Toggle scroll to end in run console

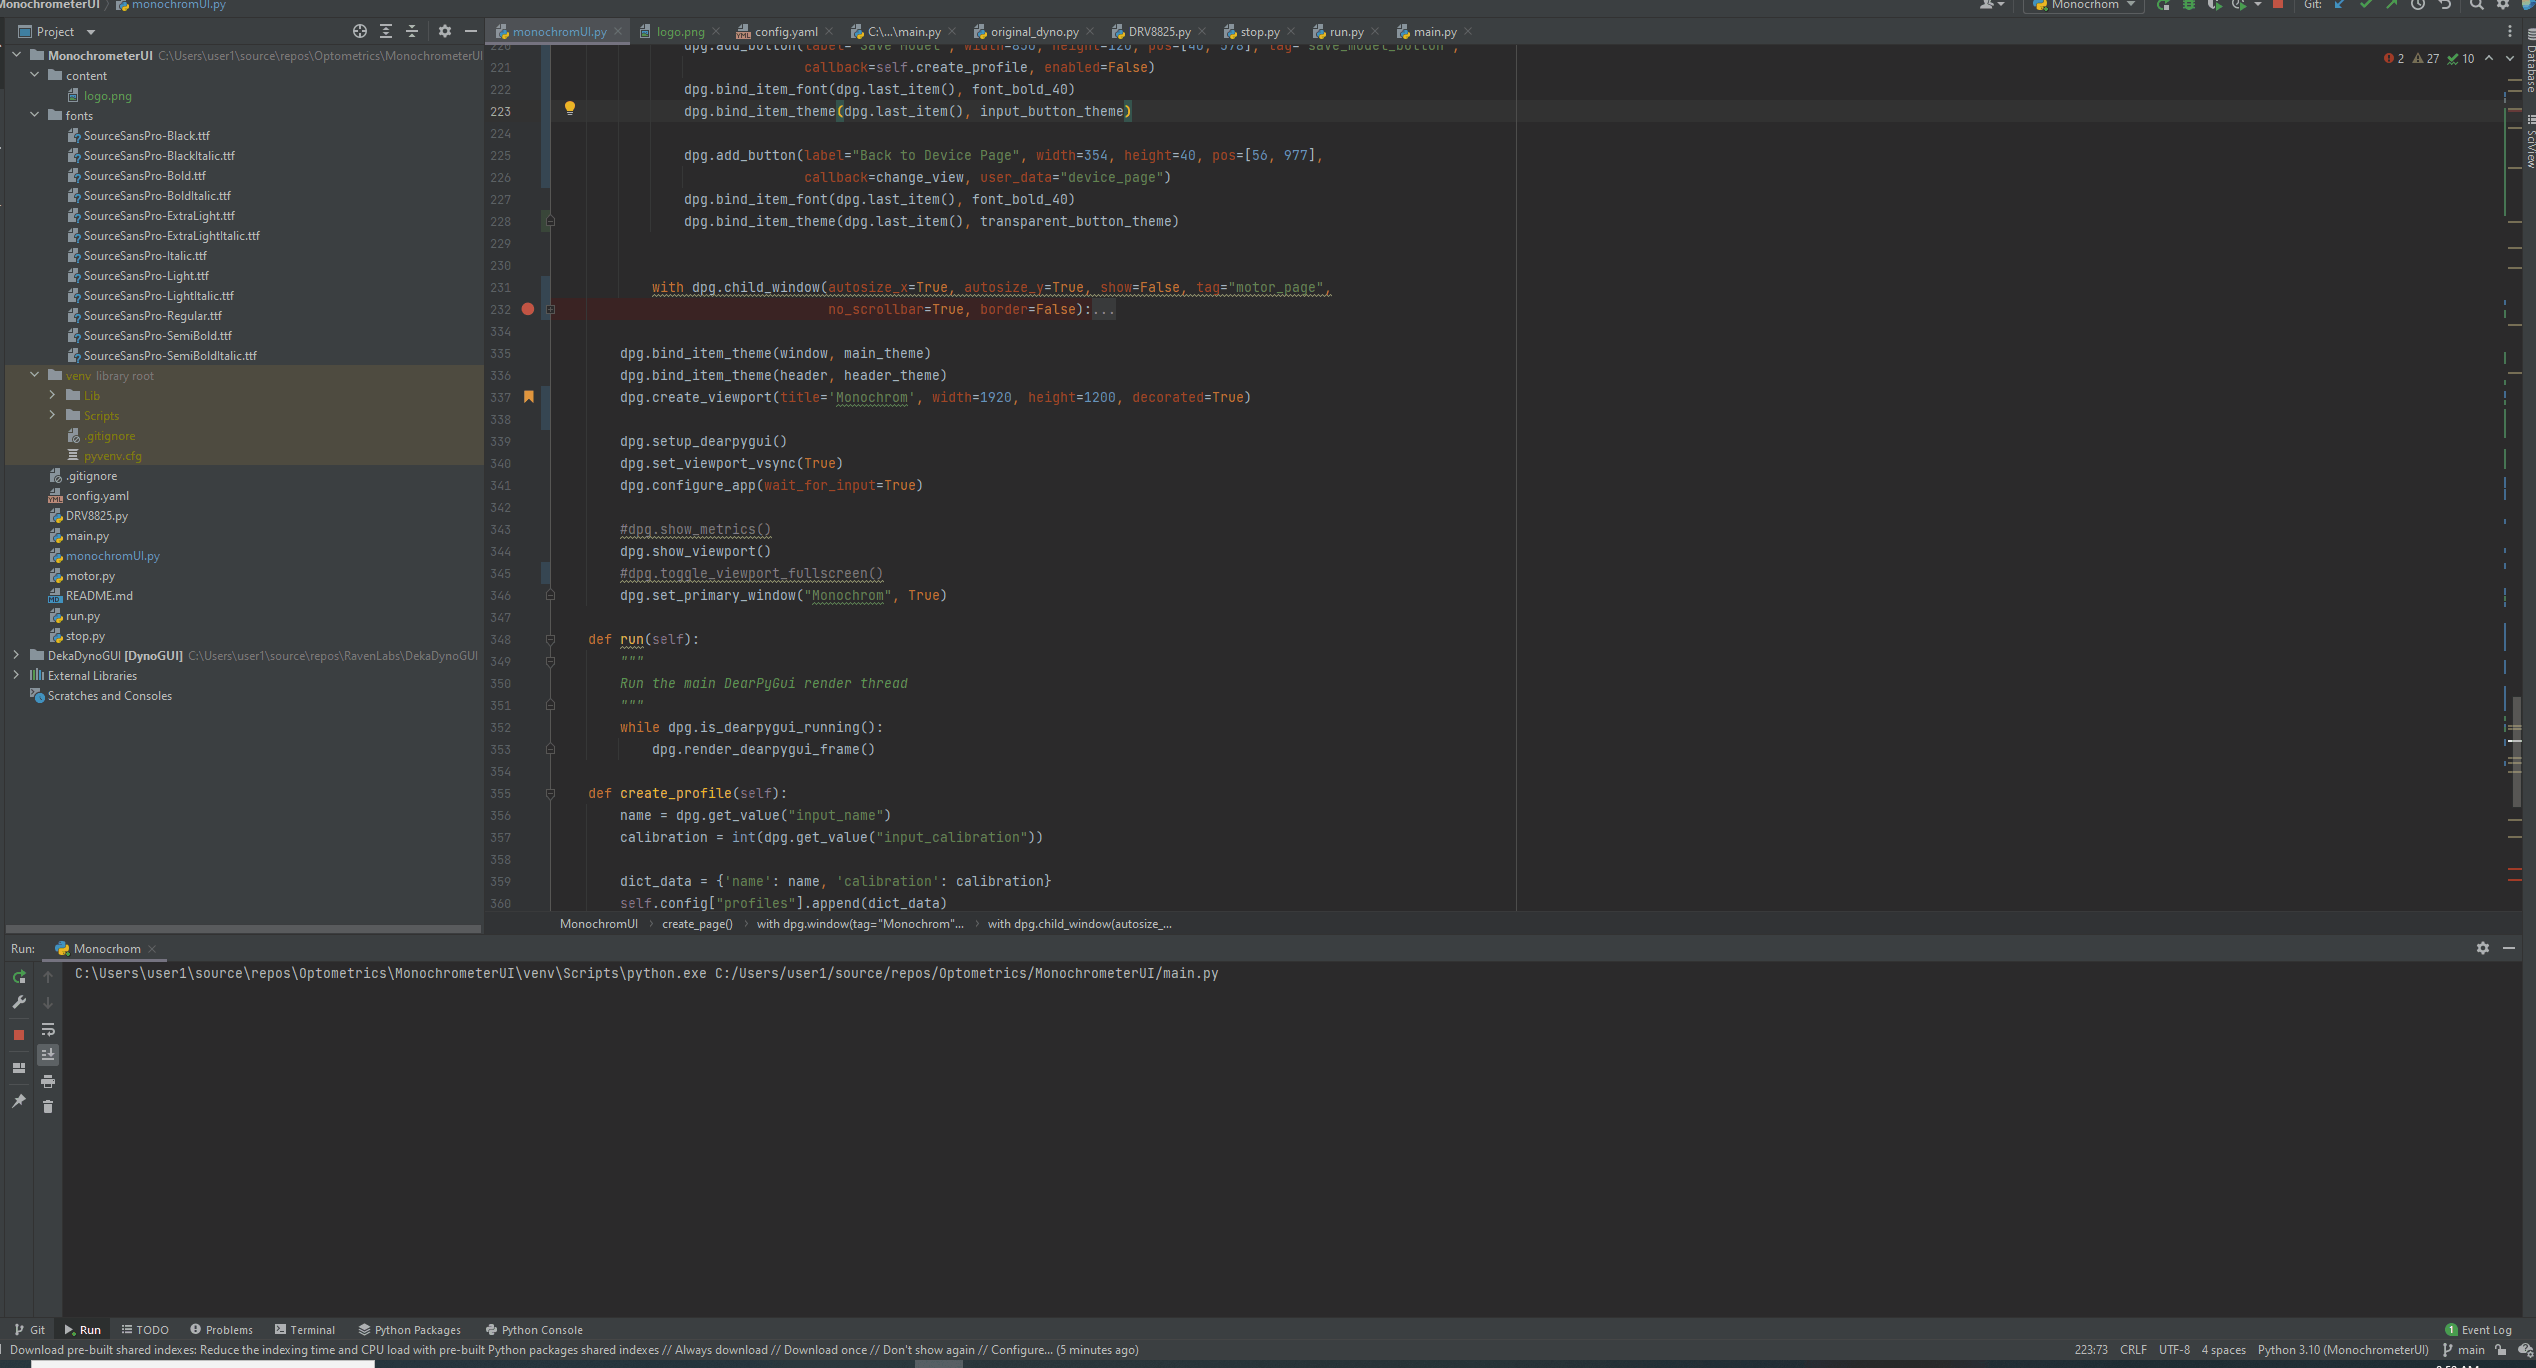click(x=48, y=1055)
